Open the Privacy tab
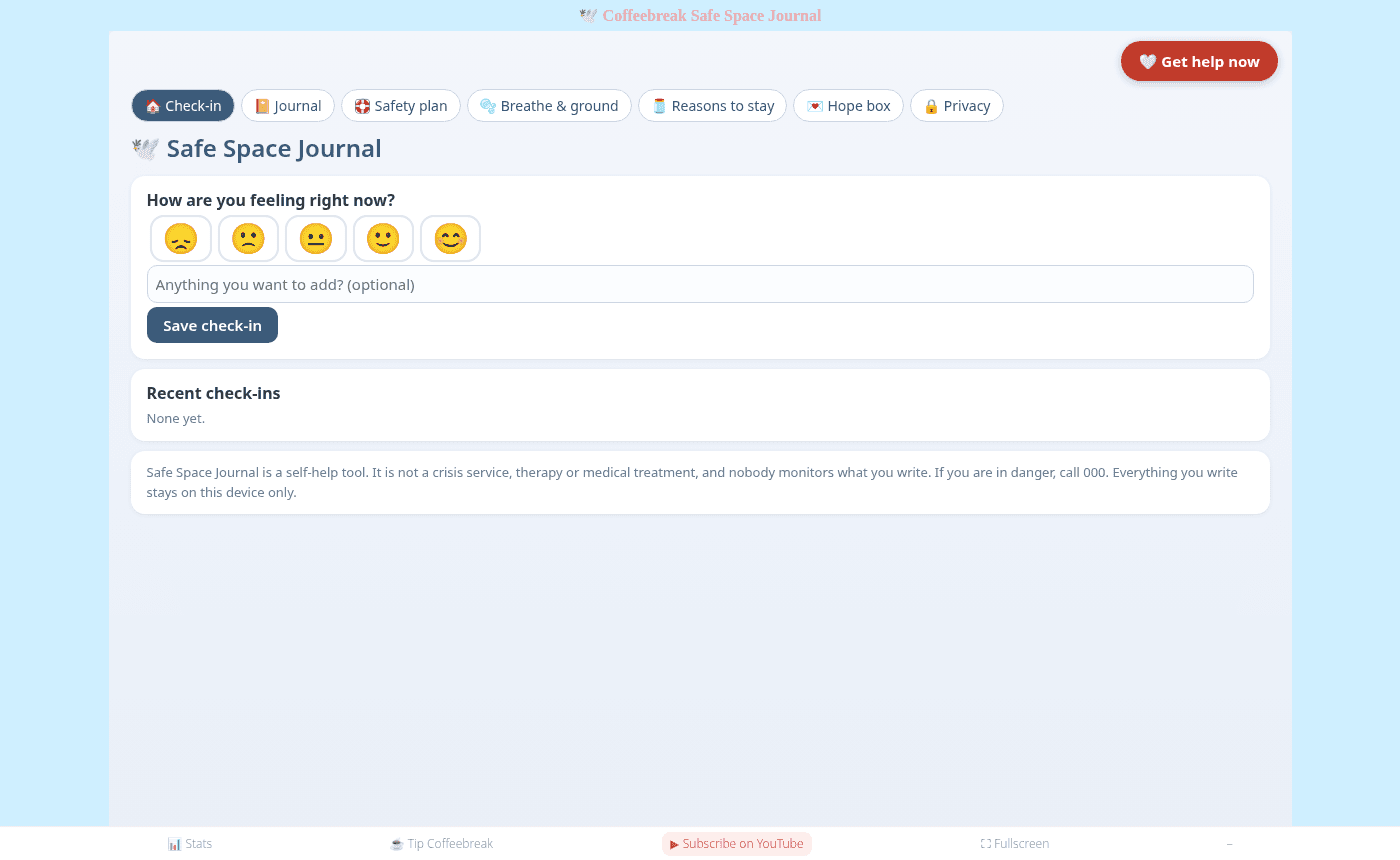The height and width of the screenshot is (860, 1400). click(957, 106)
